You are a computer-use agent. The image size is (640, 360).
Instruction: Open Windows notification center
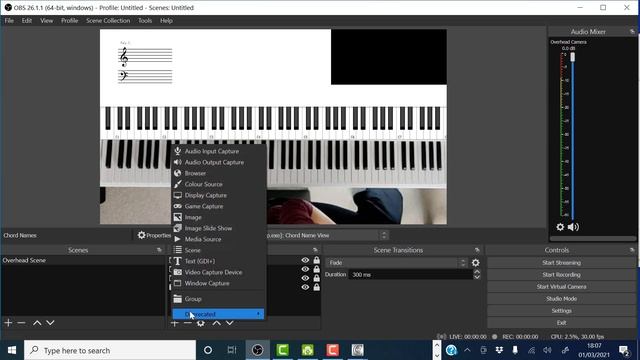pyautogui.click(x=624, y=350)
